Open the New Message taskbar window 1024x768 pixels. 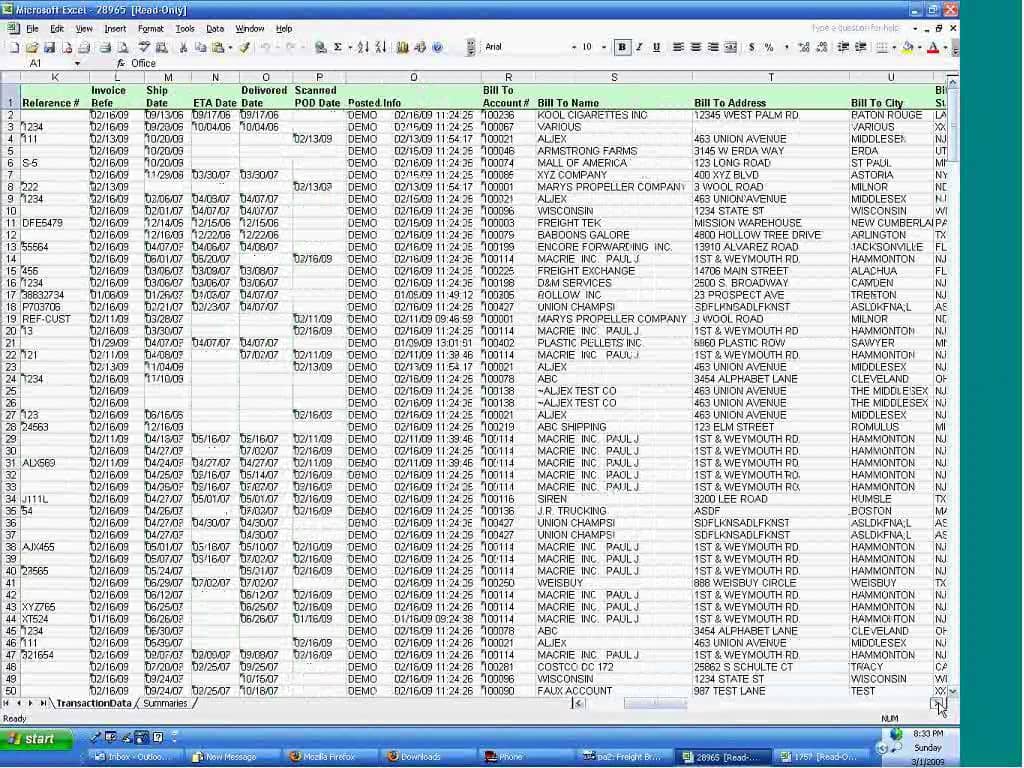pos(231,757)
